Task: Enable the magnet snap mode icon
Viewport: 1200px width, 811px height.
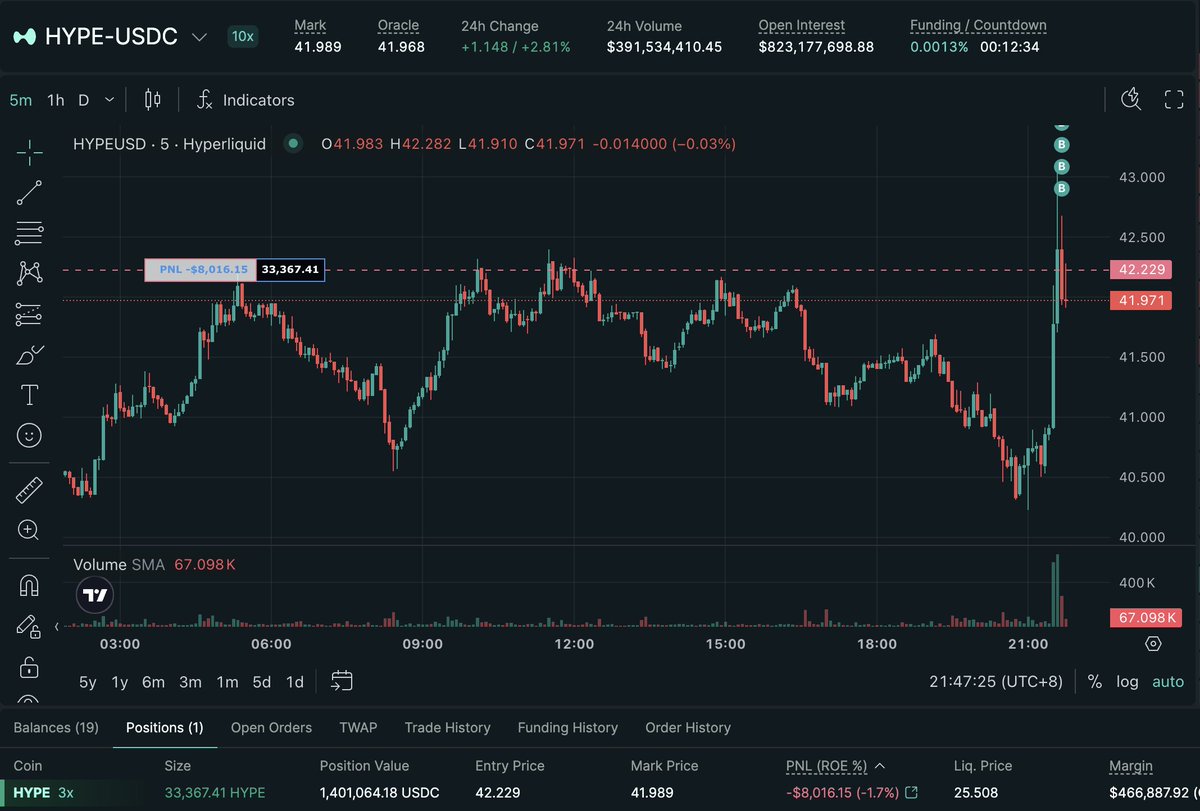Action: click(29, 585)
